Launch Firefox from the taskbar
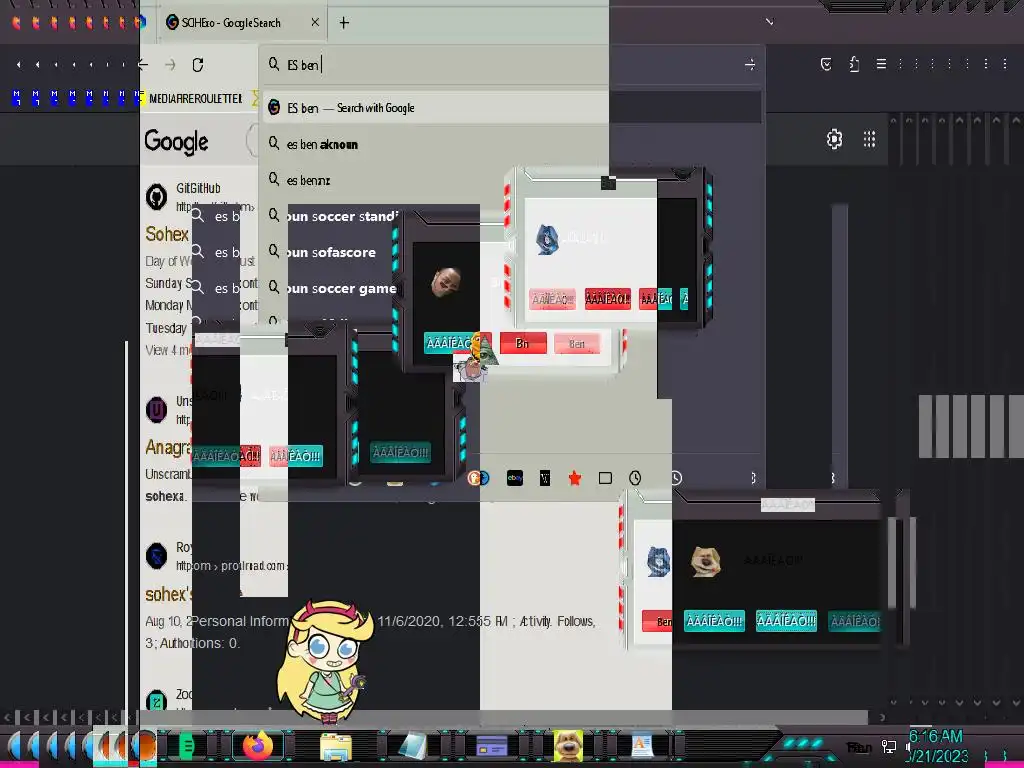The width and height of the screenshot is (1024, 768). point(258,745)
